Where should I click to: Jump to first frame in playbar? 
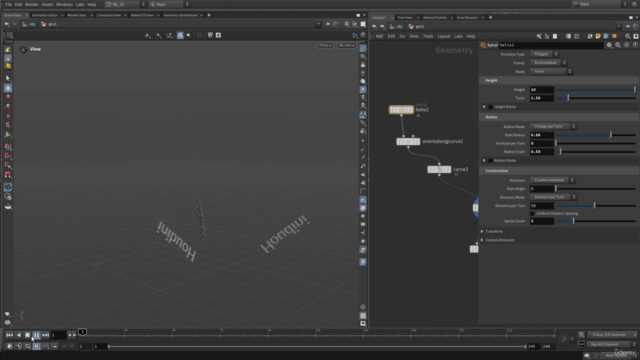9,335
